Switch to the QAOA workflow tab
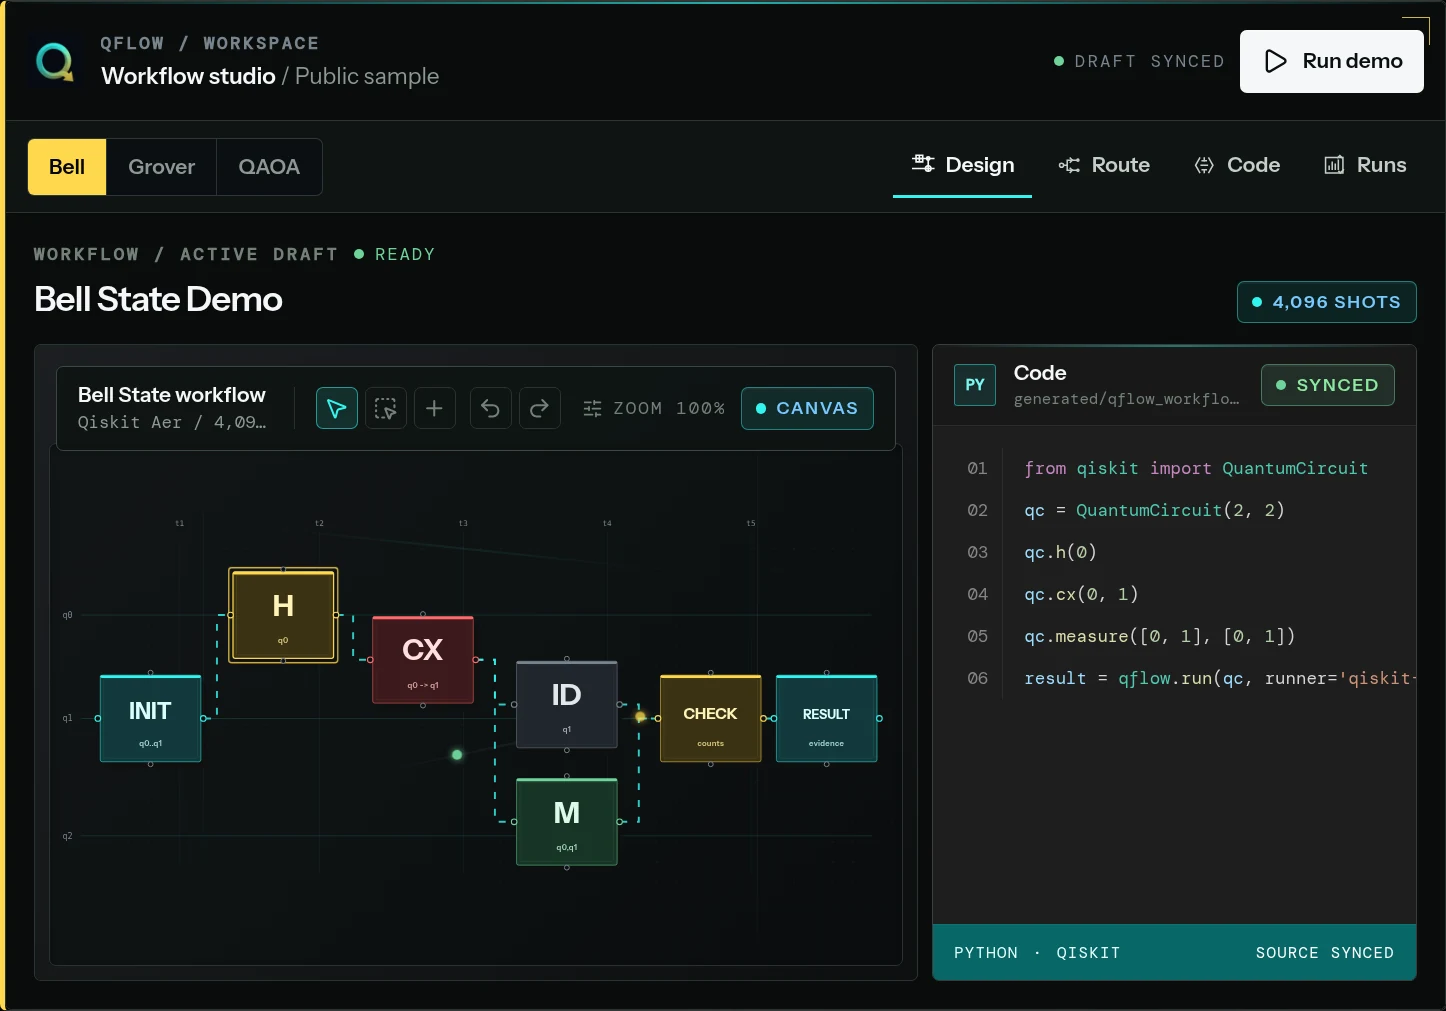The width and height of the screenshot is (1446, 1011). (x=269, y=167)
